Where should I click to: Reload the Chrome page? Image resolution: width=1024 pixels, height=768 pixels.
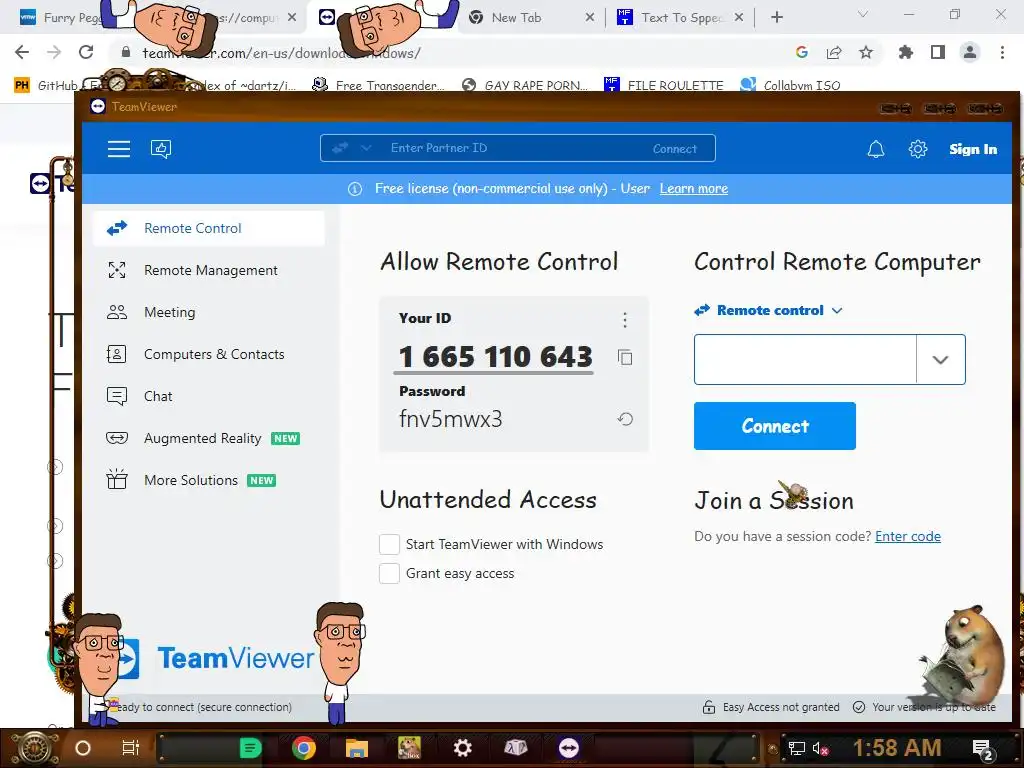[86, 52]
